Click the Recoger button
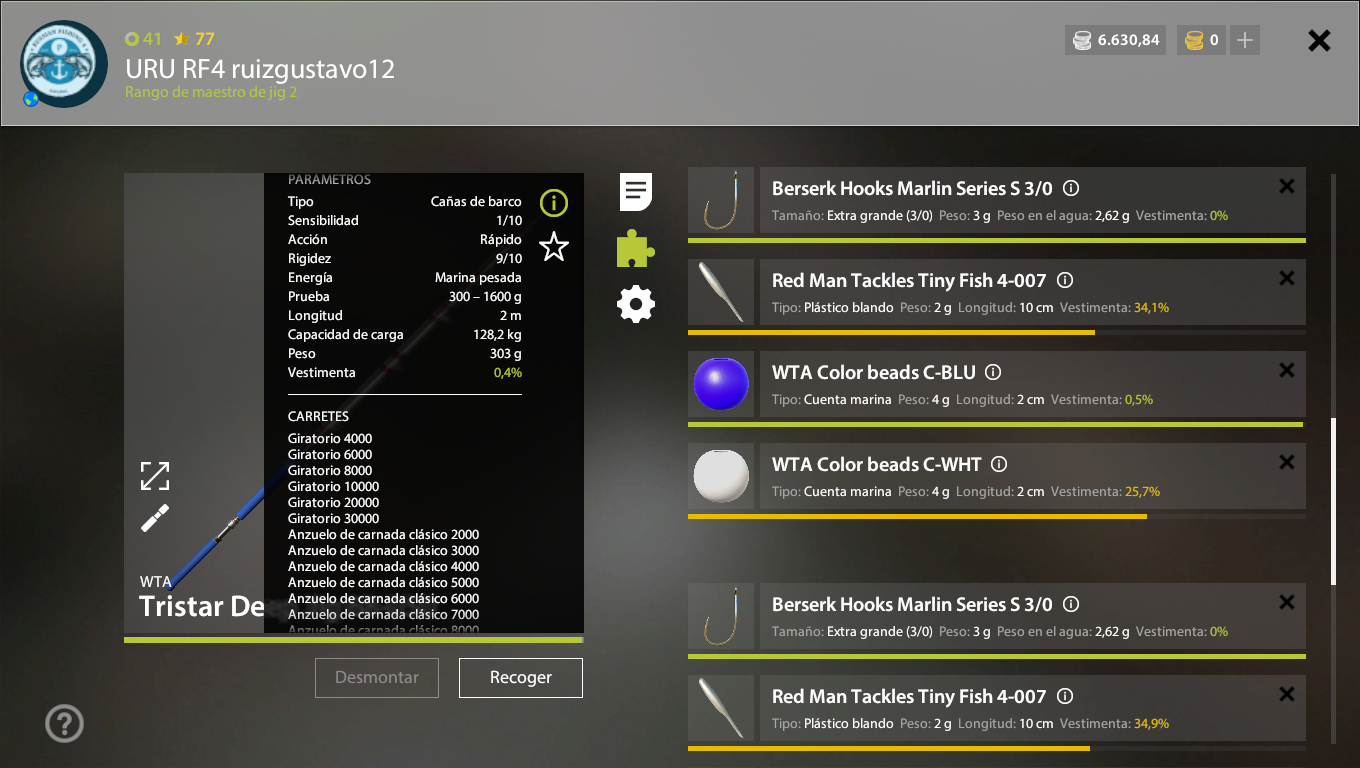The width and height of the screenshot is (1360, 768). [521, 678]
